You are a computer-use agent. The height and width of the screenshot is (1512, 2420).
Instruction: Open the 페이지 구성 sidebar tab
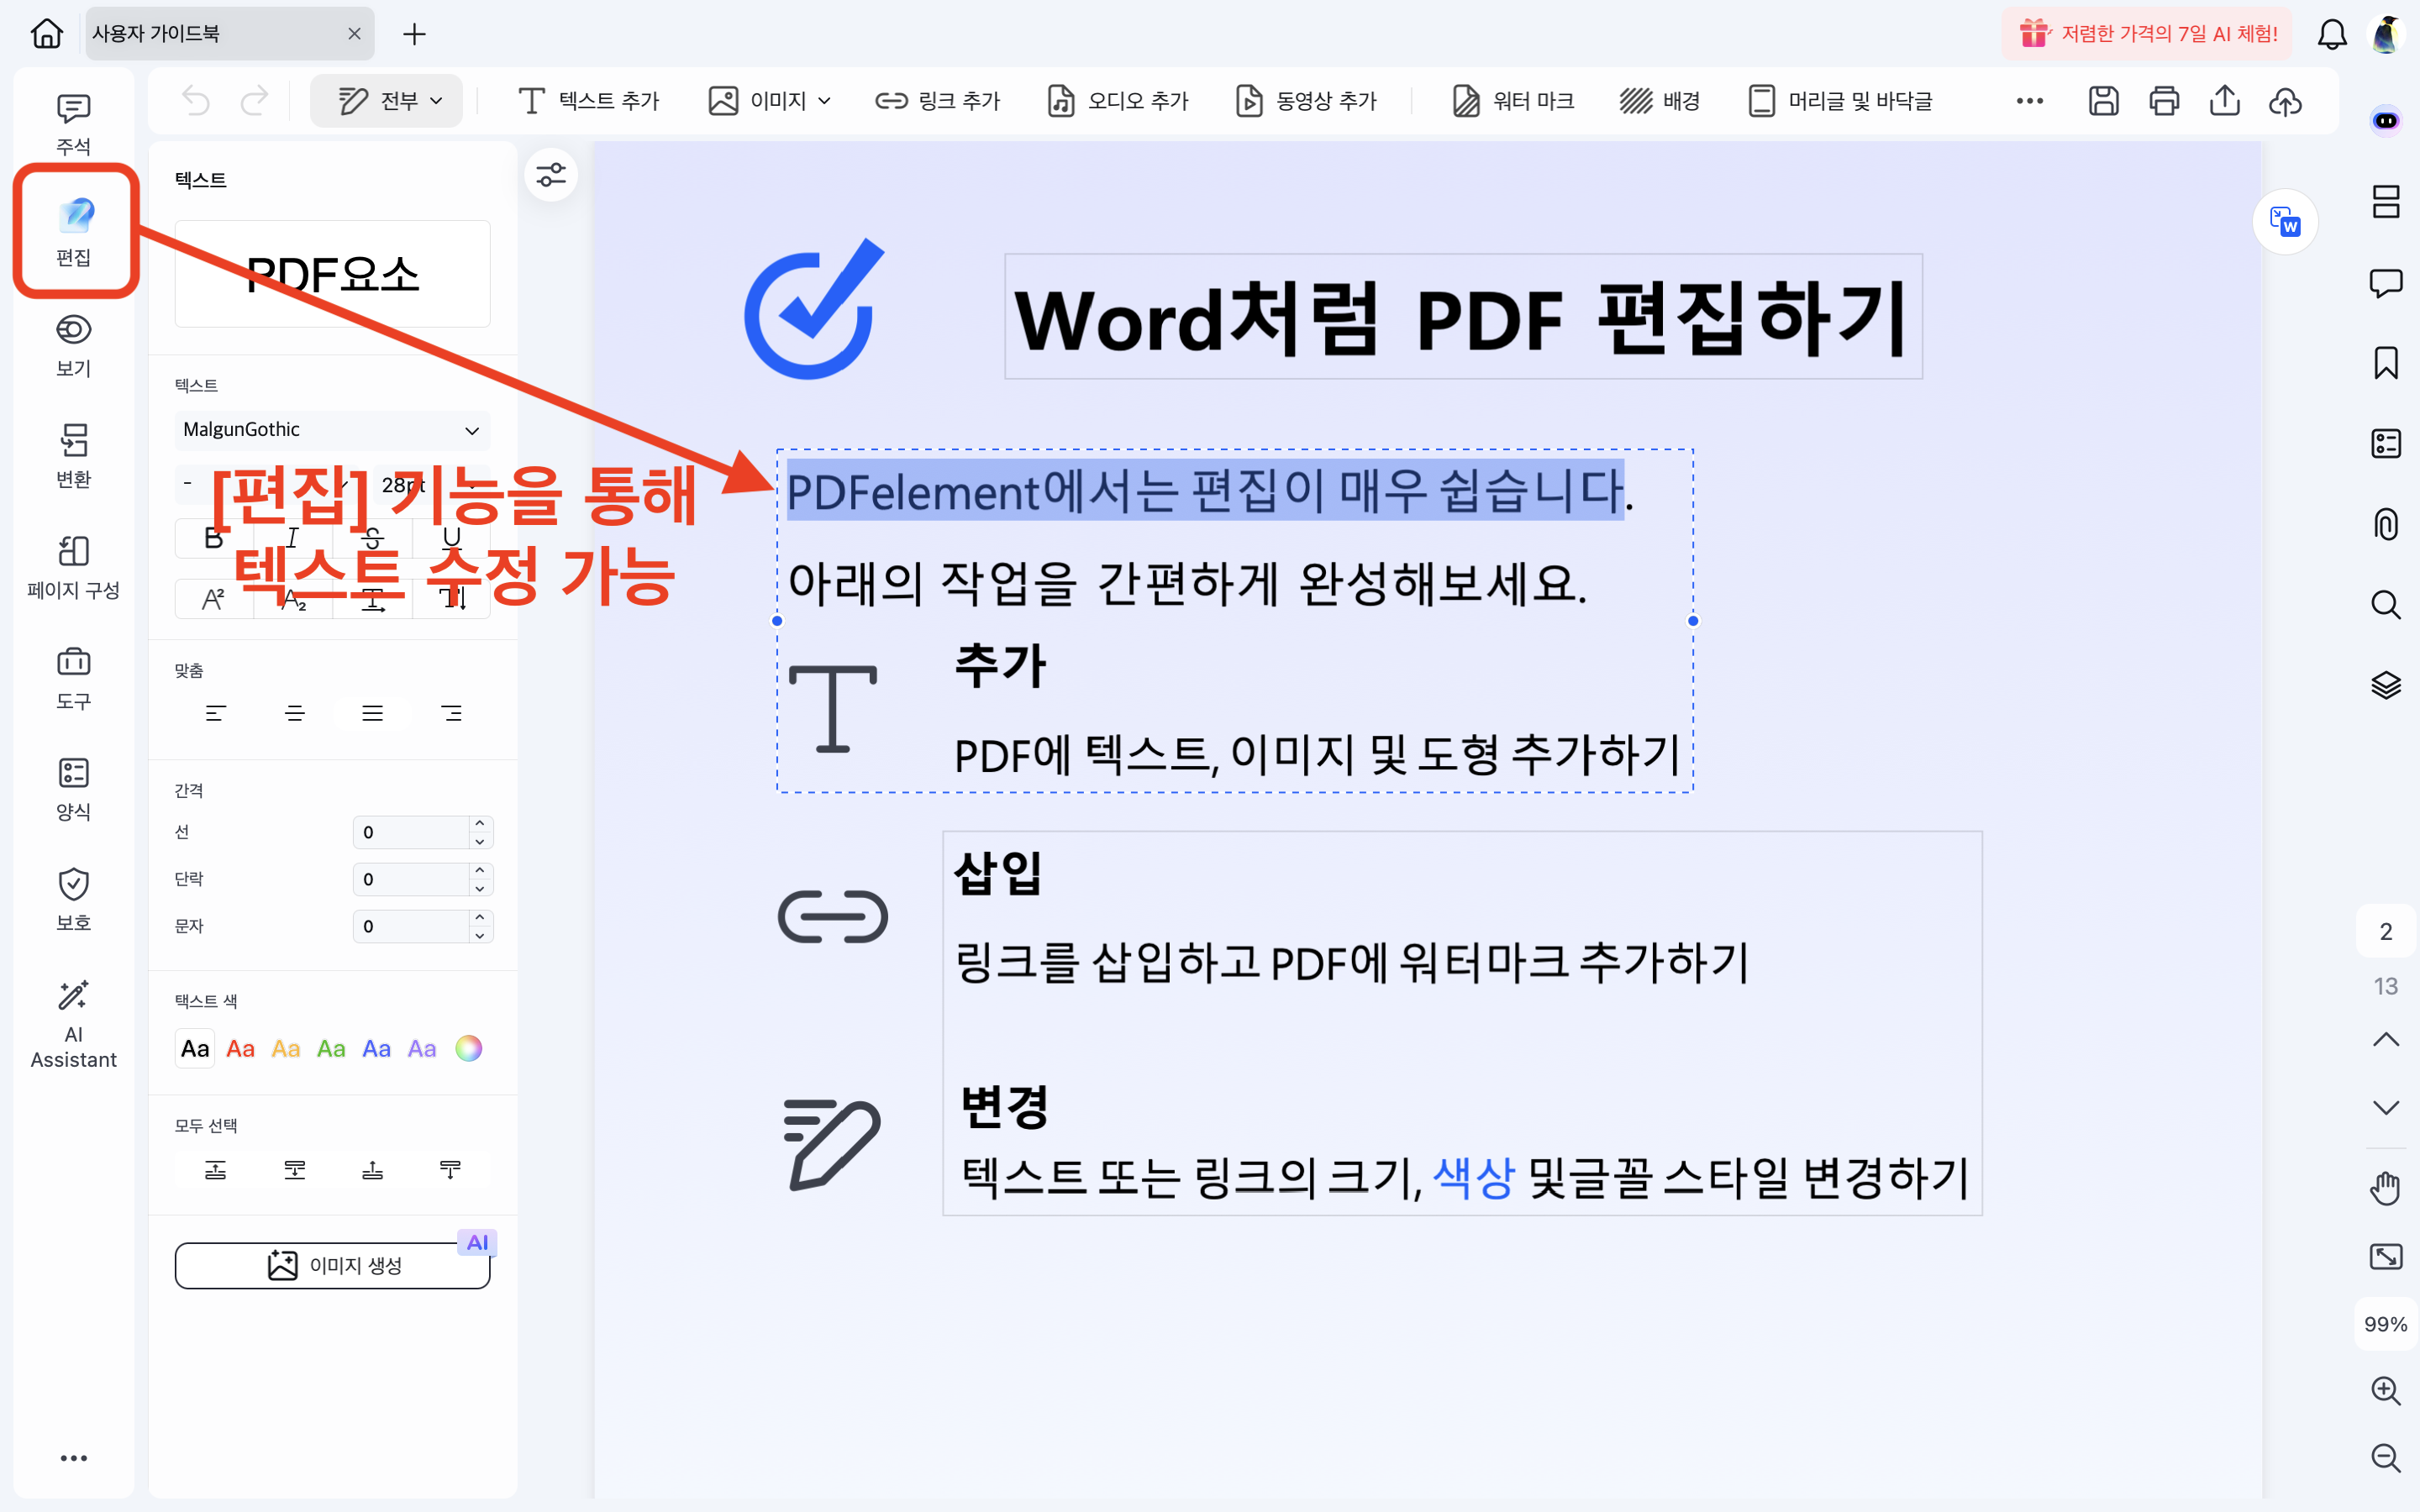click(x=73, y=566)
